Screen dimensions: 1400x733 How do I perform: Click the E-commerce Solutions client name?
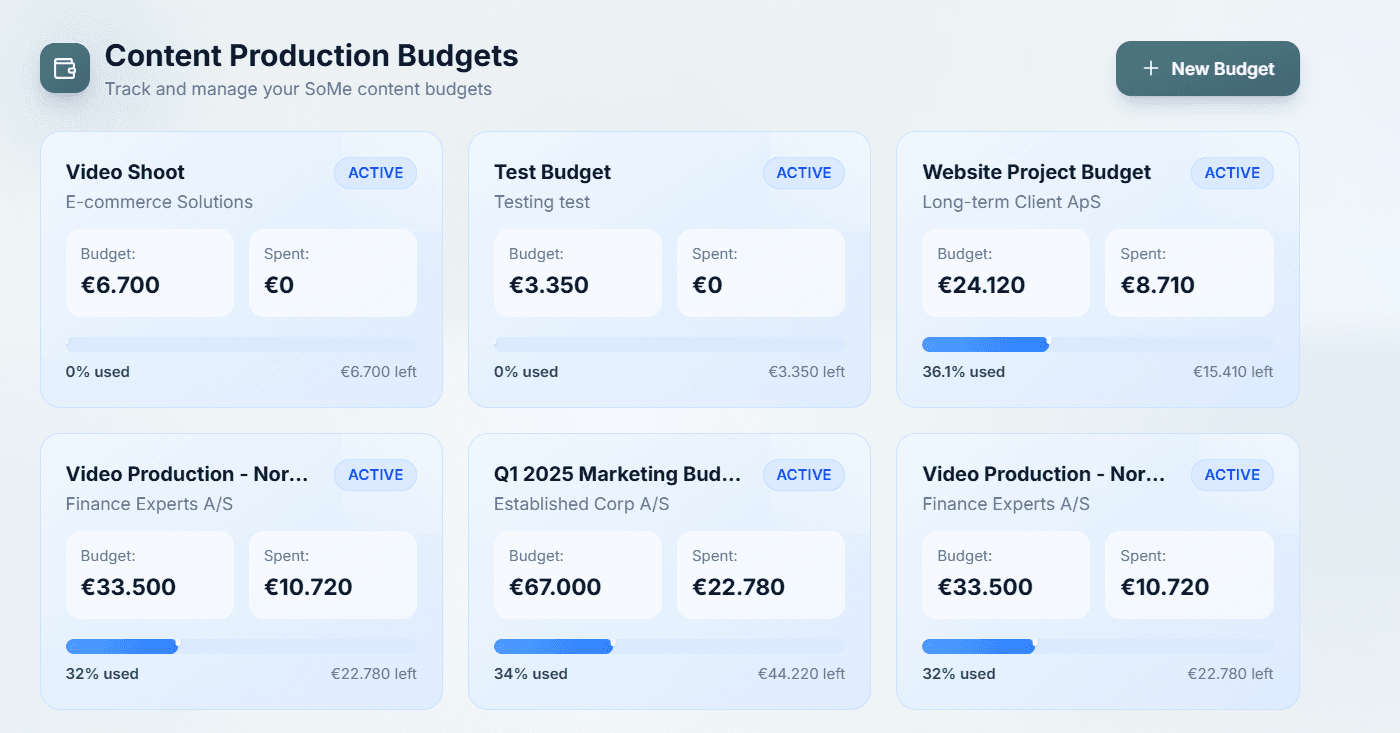158,202
